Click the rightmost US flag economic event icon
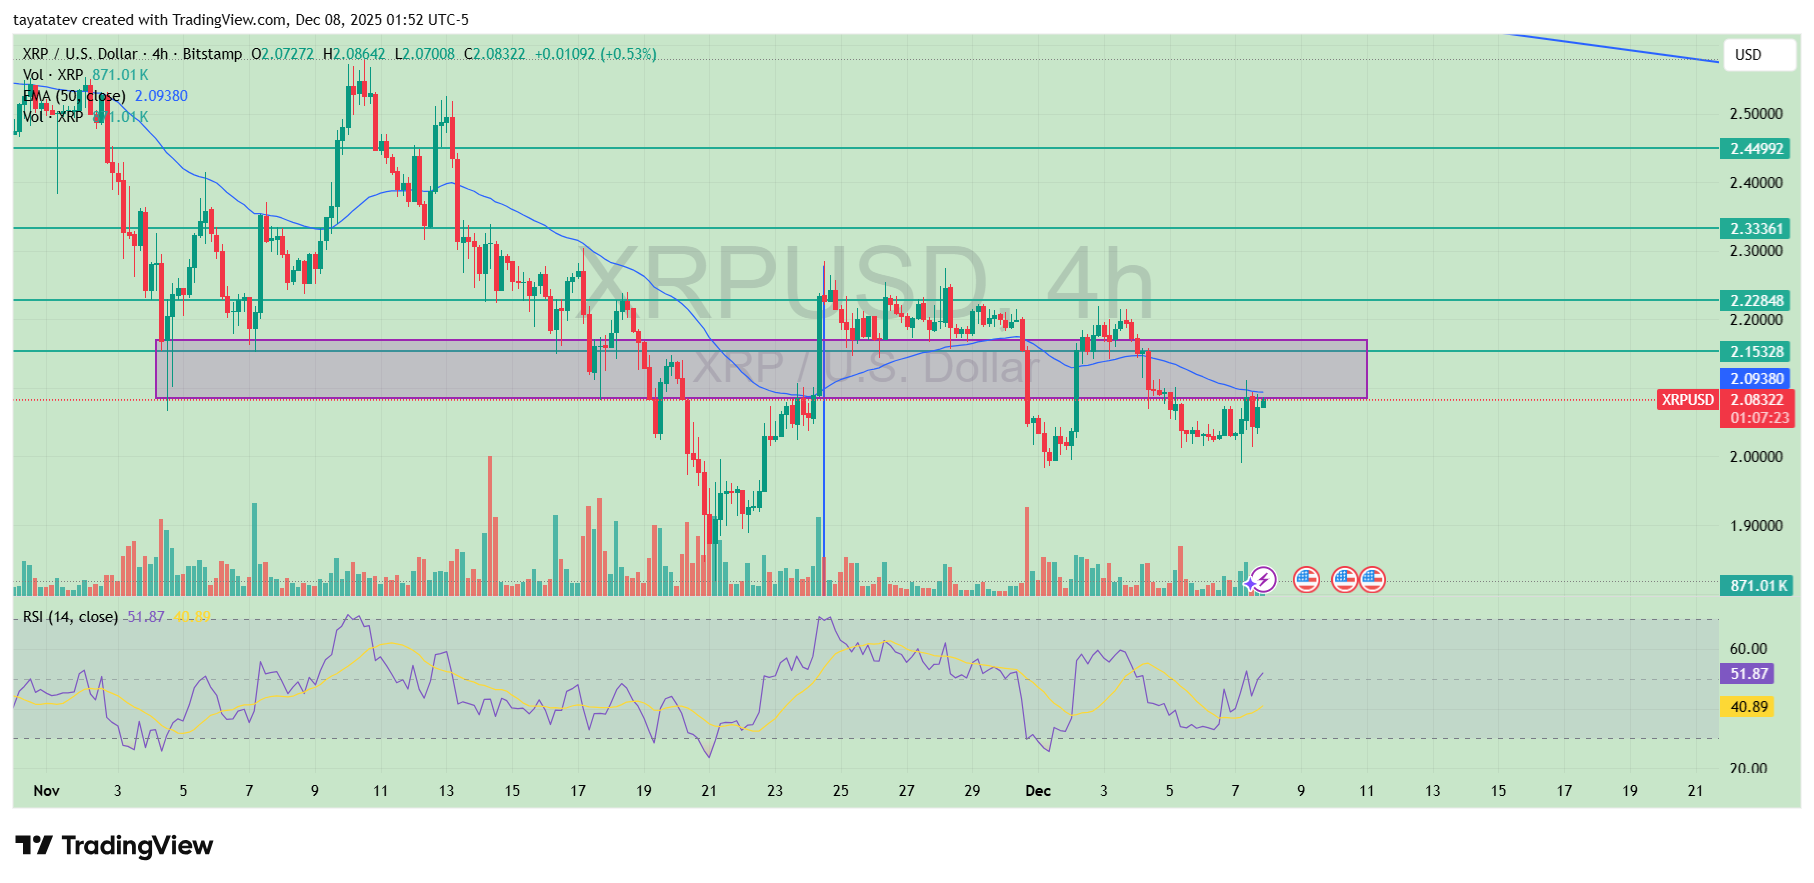 [1372, 579]
